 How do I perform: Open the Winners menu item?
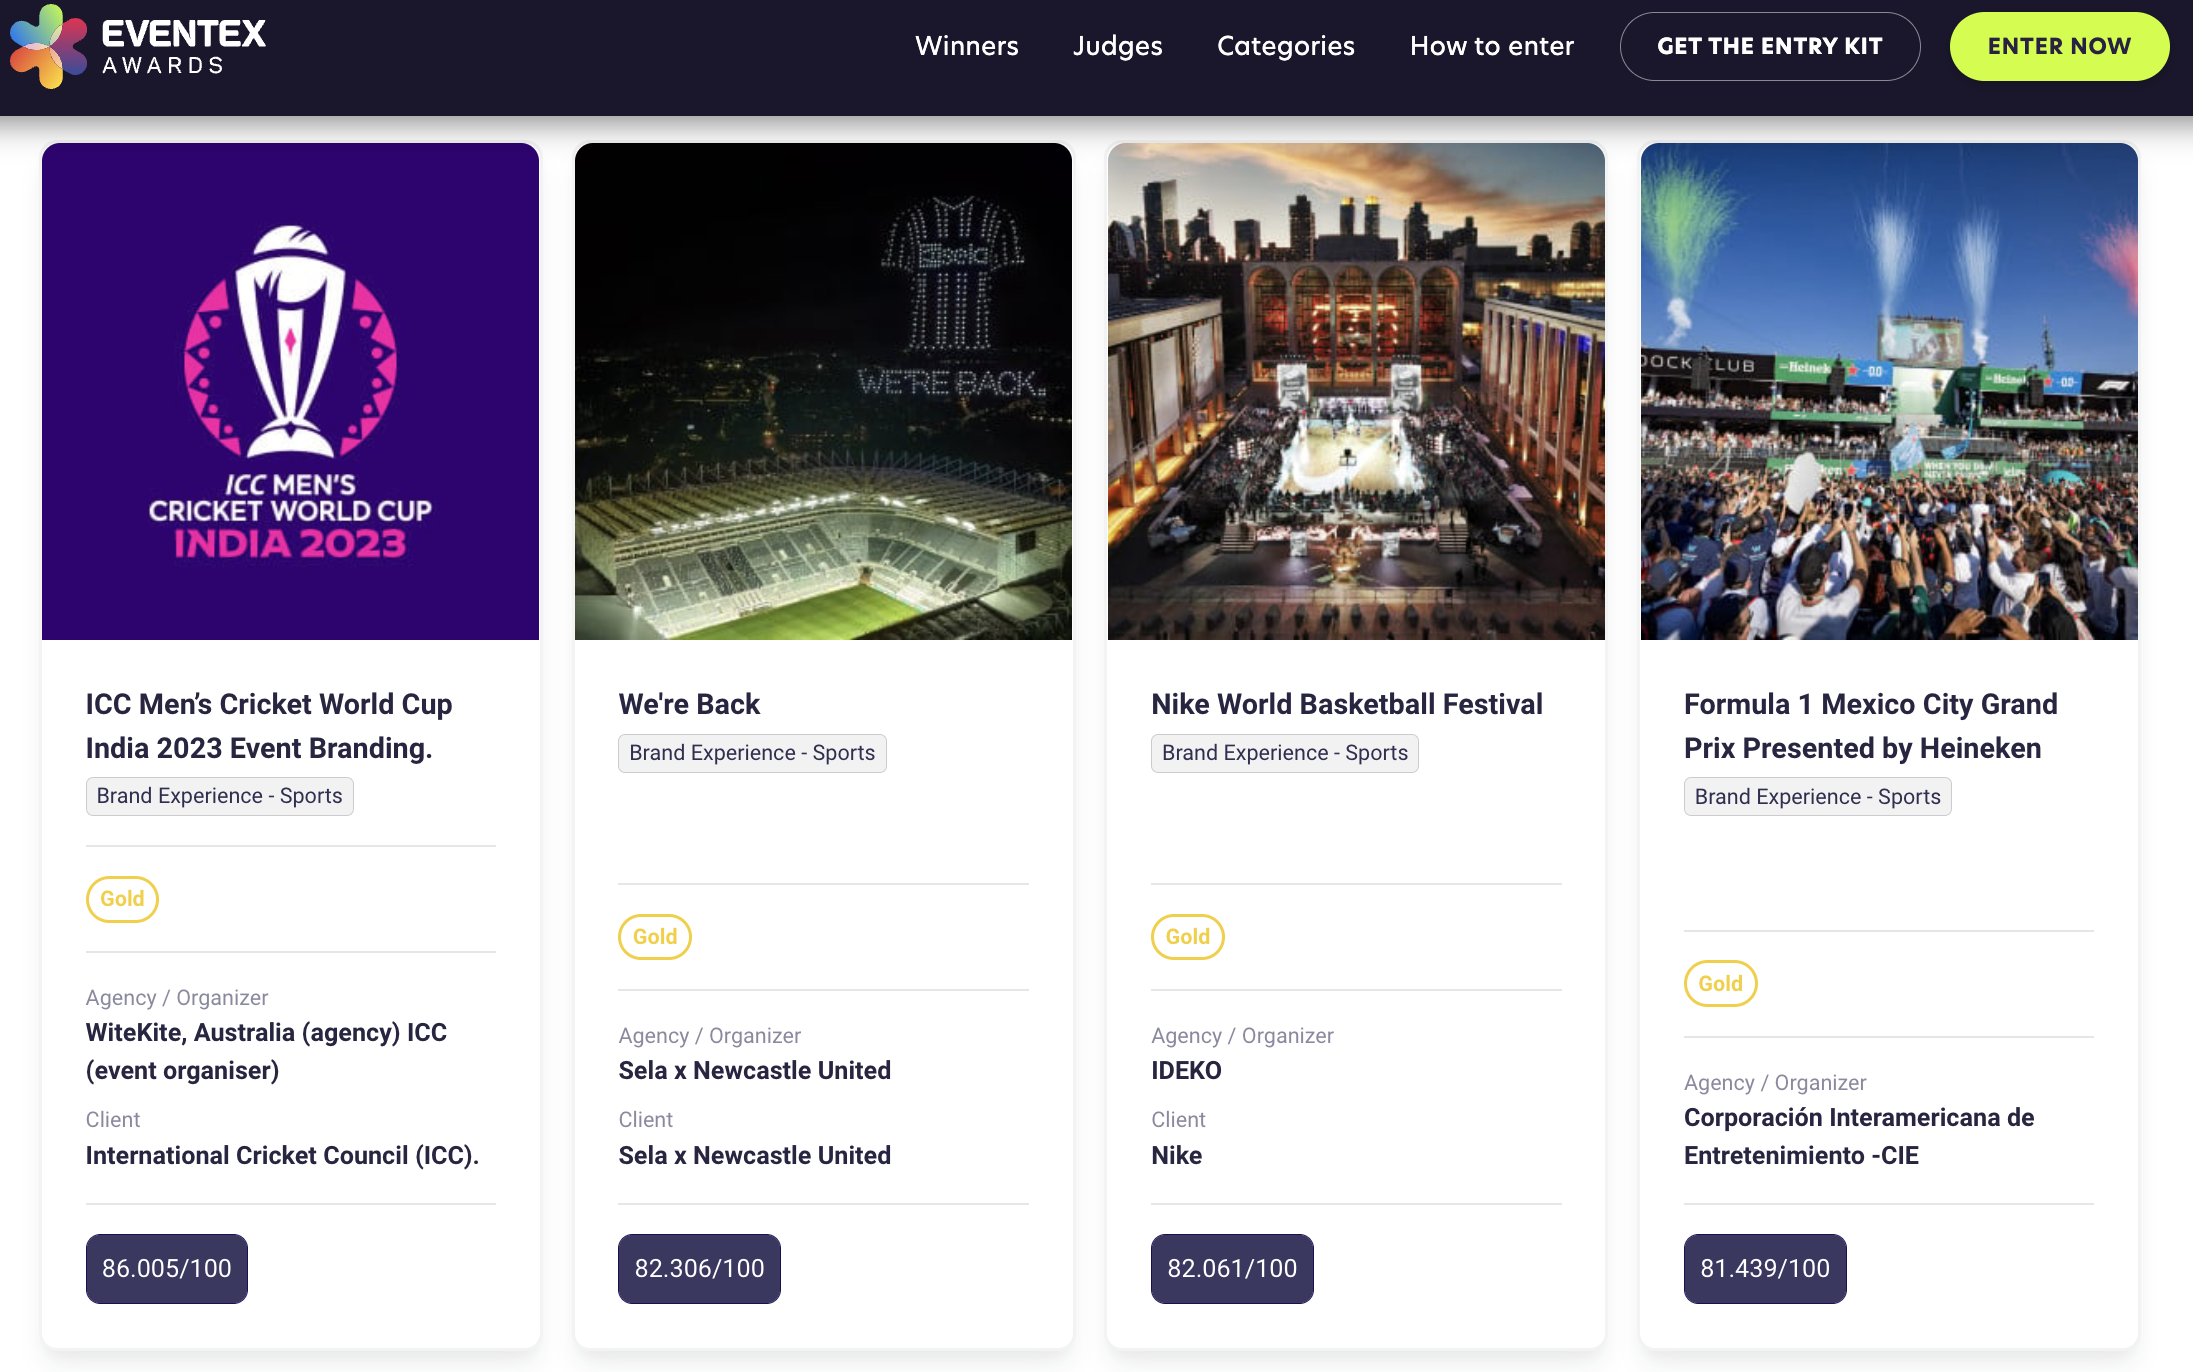[966, 46]
